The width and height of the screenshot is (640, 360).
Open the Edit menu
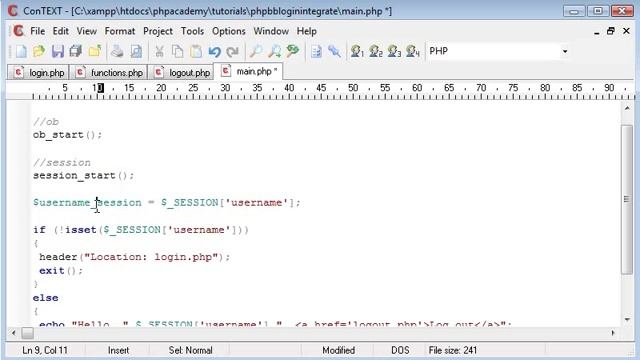point(60,31)
